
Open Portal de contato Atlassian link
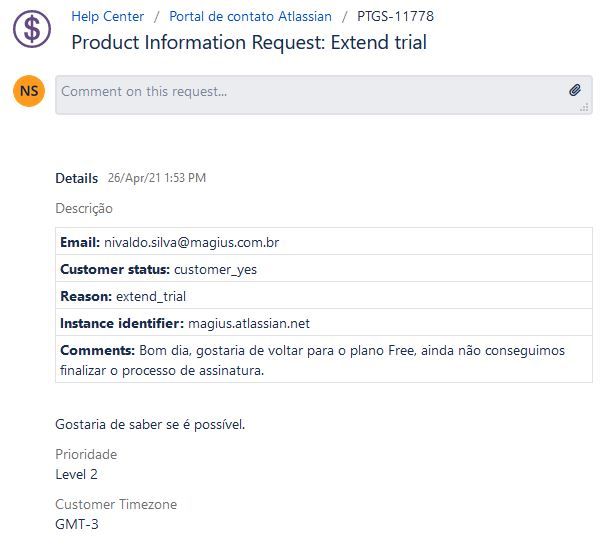(250, 17)
